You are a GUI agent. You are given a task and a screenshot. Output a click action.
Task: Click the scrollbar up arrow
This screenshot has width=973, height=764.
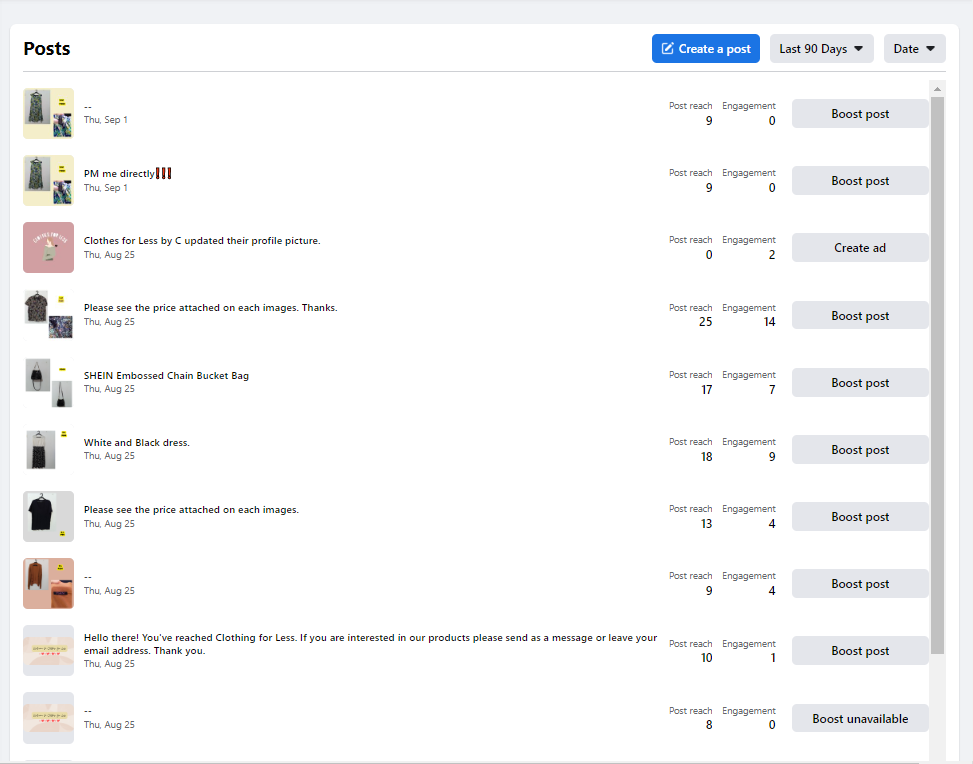(x=937, y=90)
